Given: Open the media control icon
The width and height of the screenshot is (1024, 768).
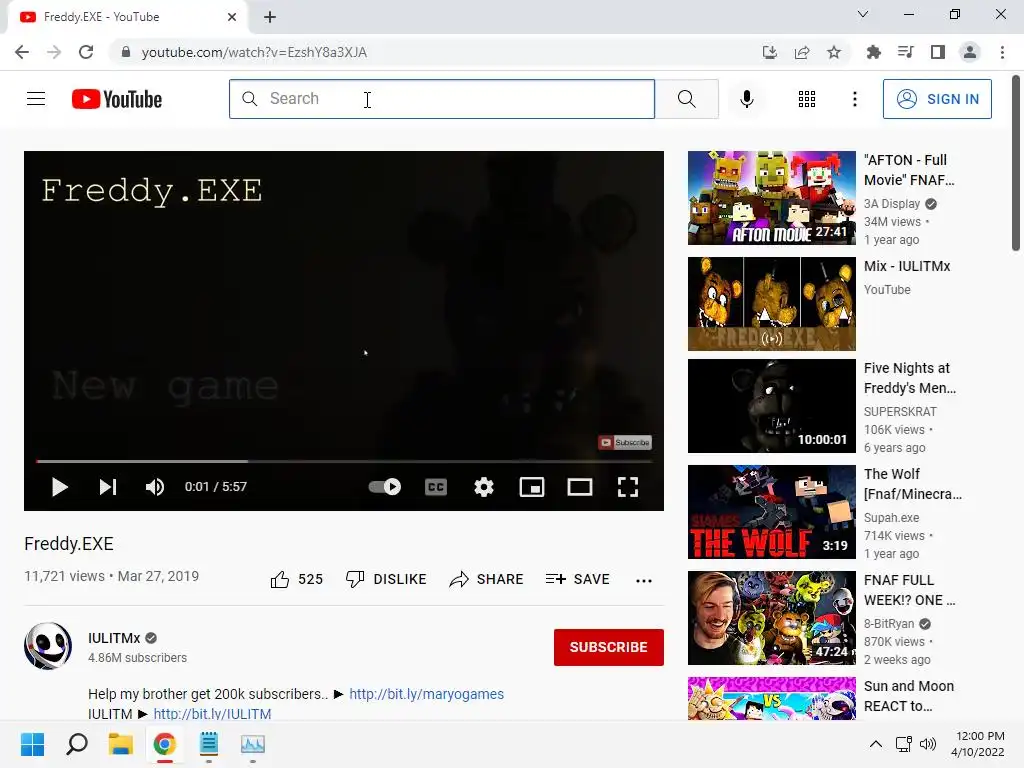Looking at the screenshot, I should [905, 52].
